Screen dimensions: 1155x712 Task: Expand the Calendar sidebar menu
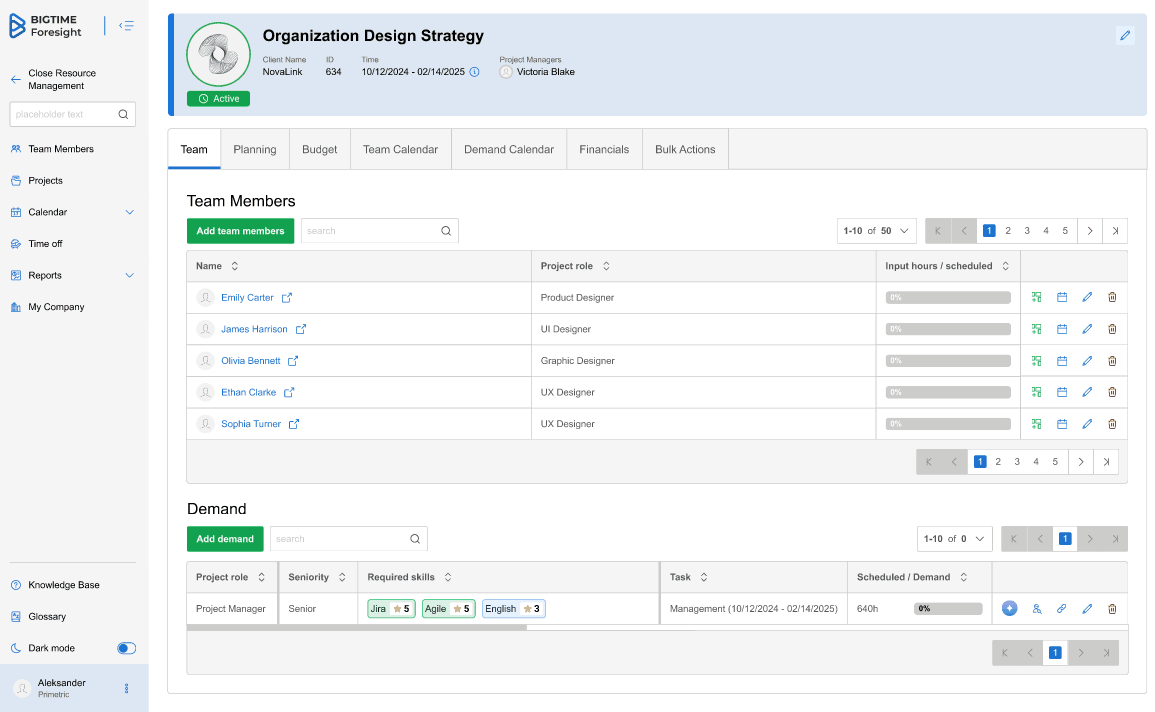tap(129, 212)
